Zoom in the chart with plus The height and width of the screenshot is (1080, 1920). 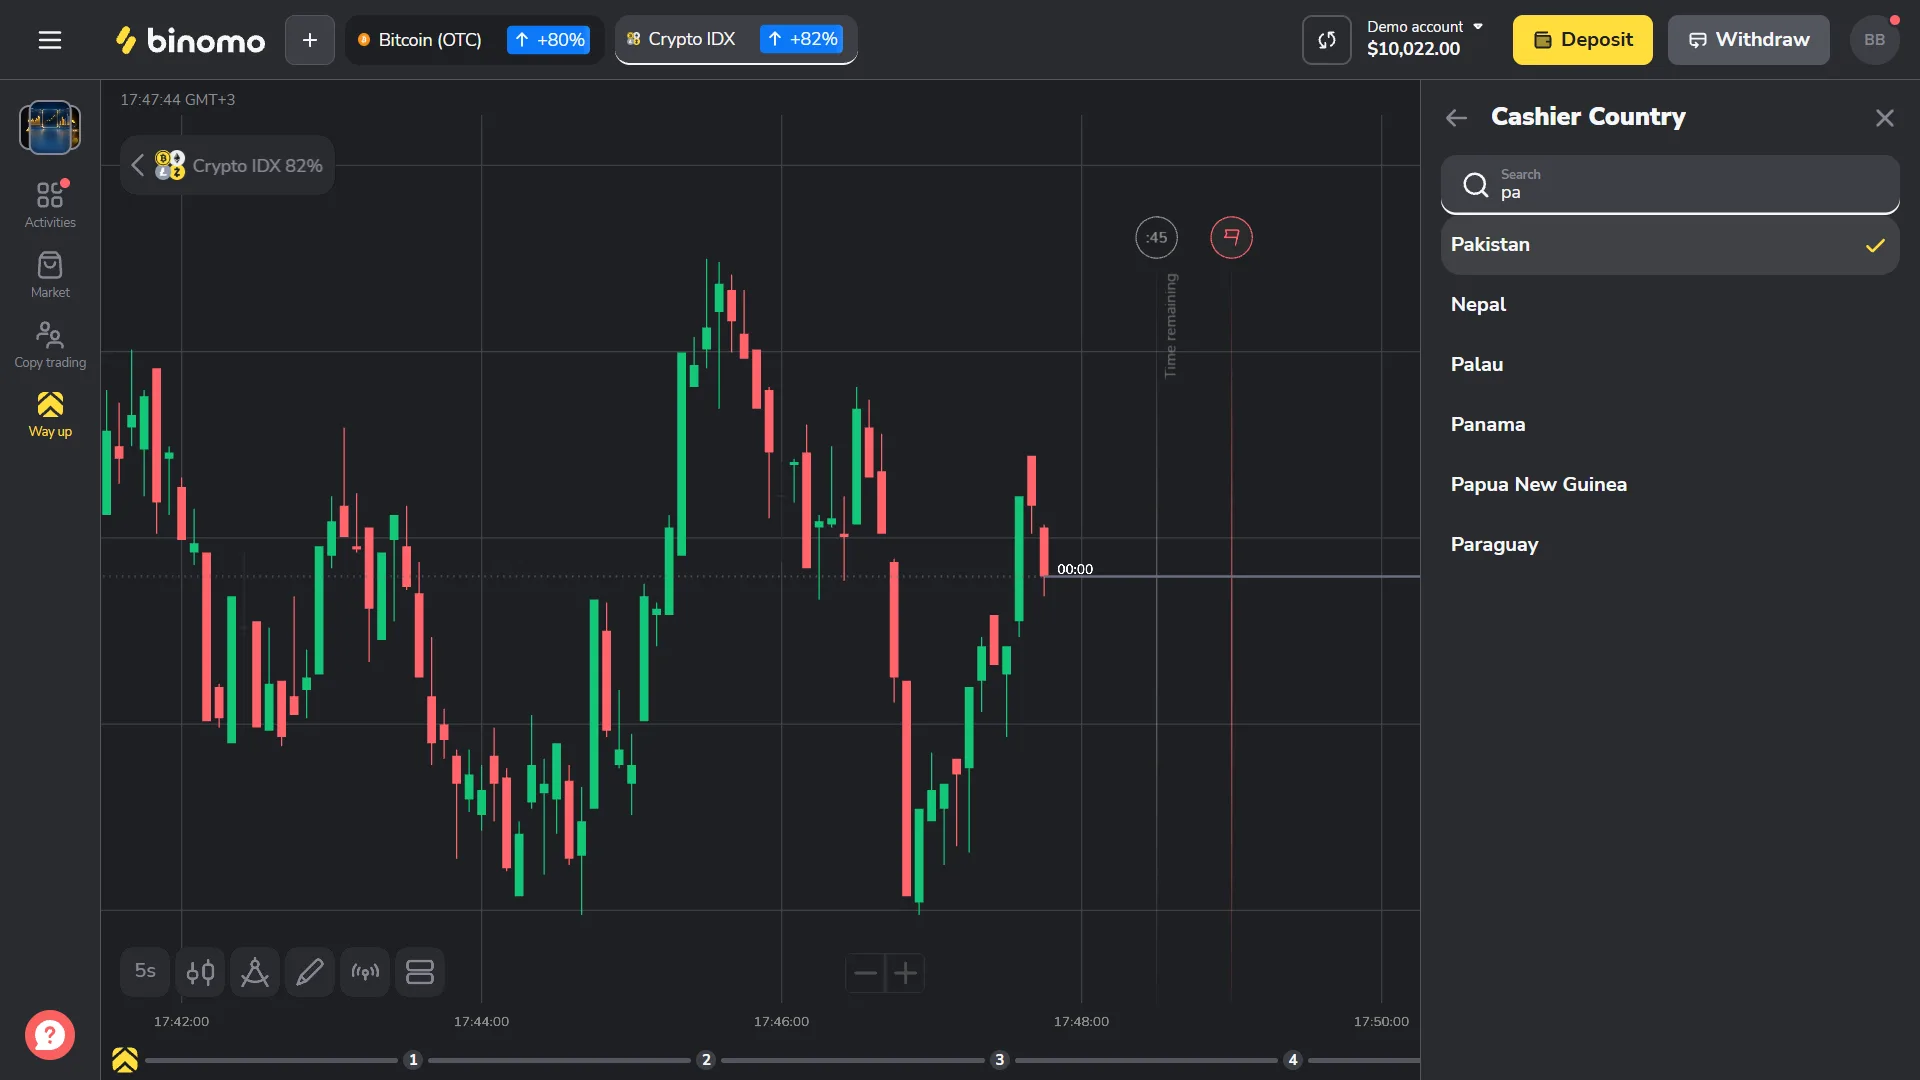click(905, 972)
